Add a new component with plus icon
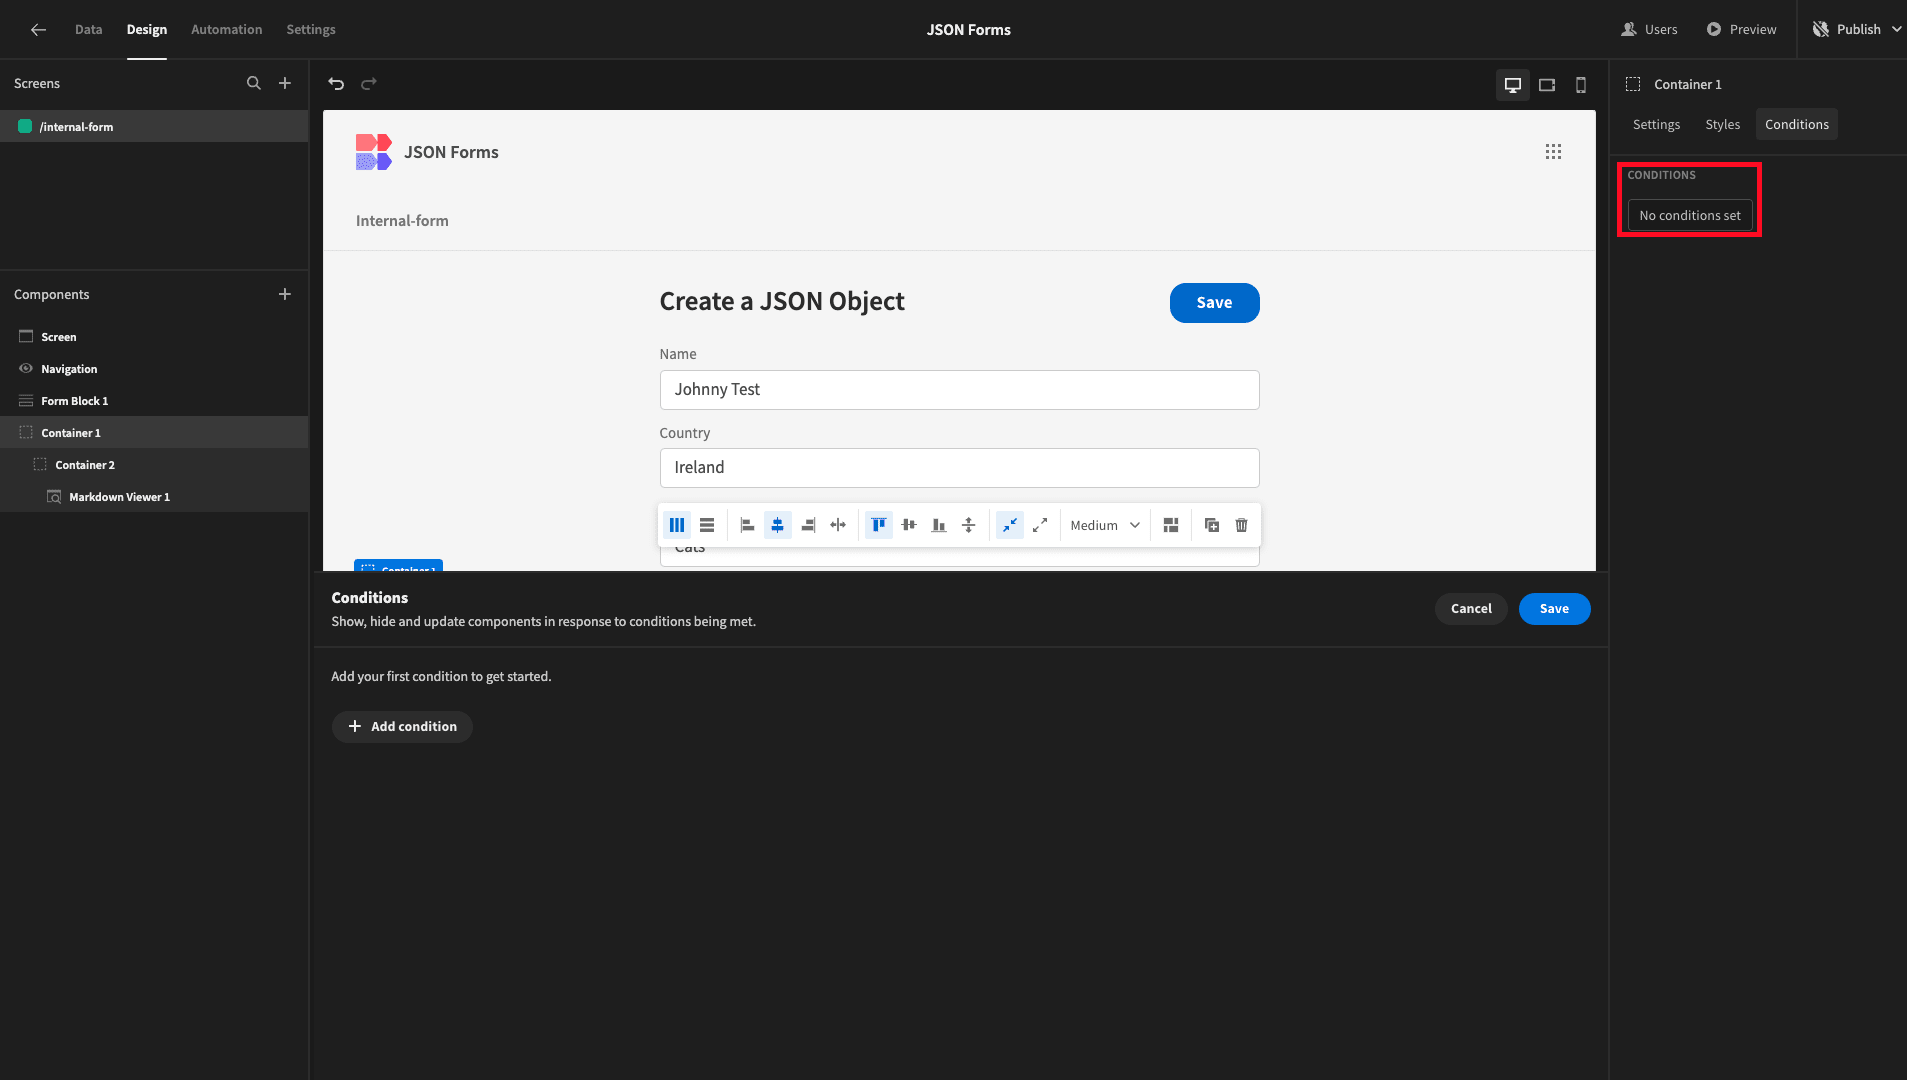The image size is (1907, 1080). click(x=285, y=294)
